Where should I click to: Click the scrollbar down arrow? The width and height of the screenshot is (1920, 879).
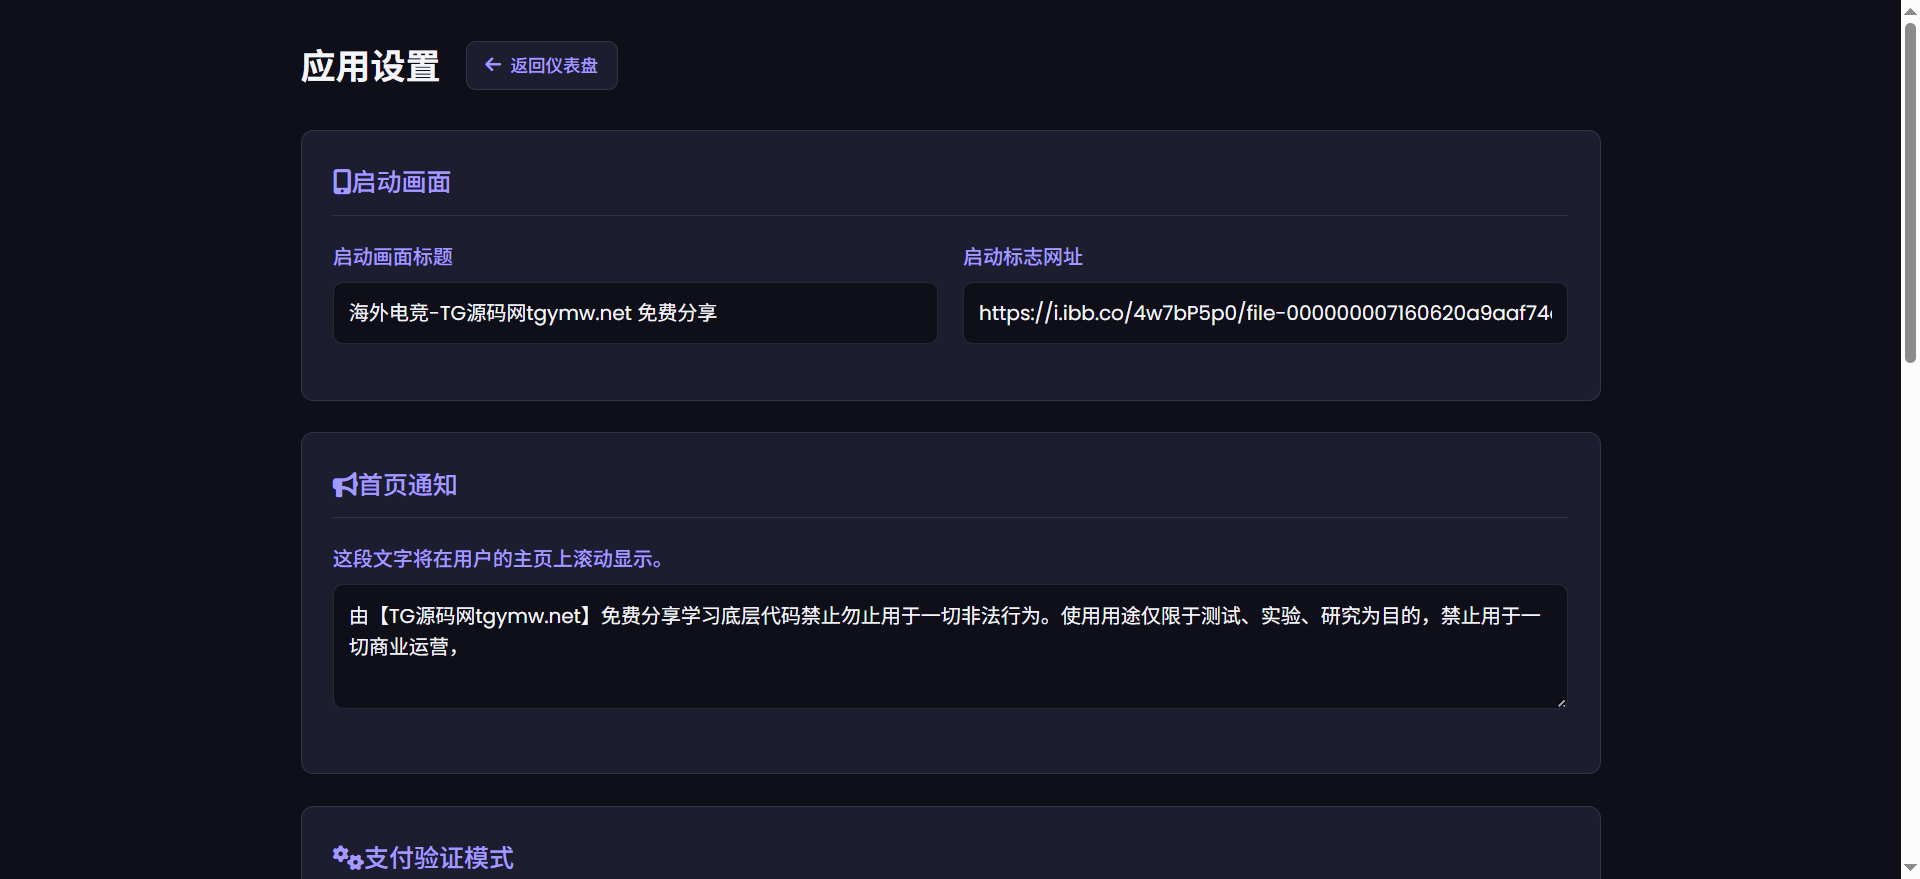[1910, 868]
